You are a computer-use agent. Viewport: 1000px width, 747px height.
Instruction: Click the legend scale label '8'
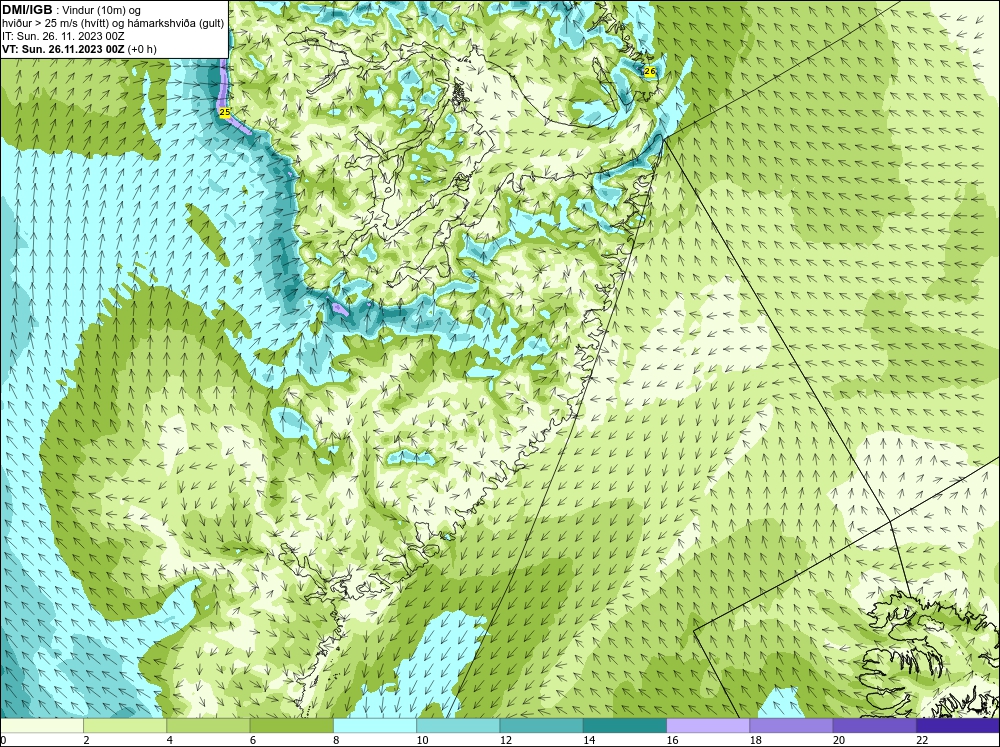[x=336, y=740]
